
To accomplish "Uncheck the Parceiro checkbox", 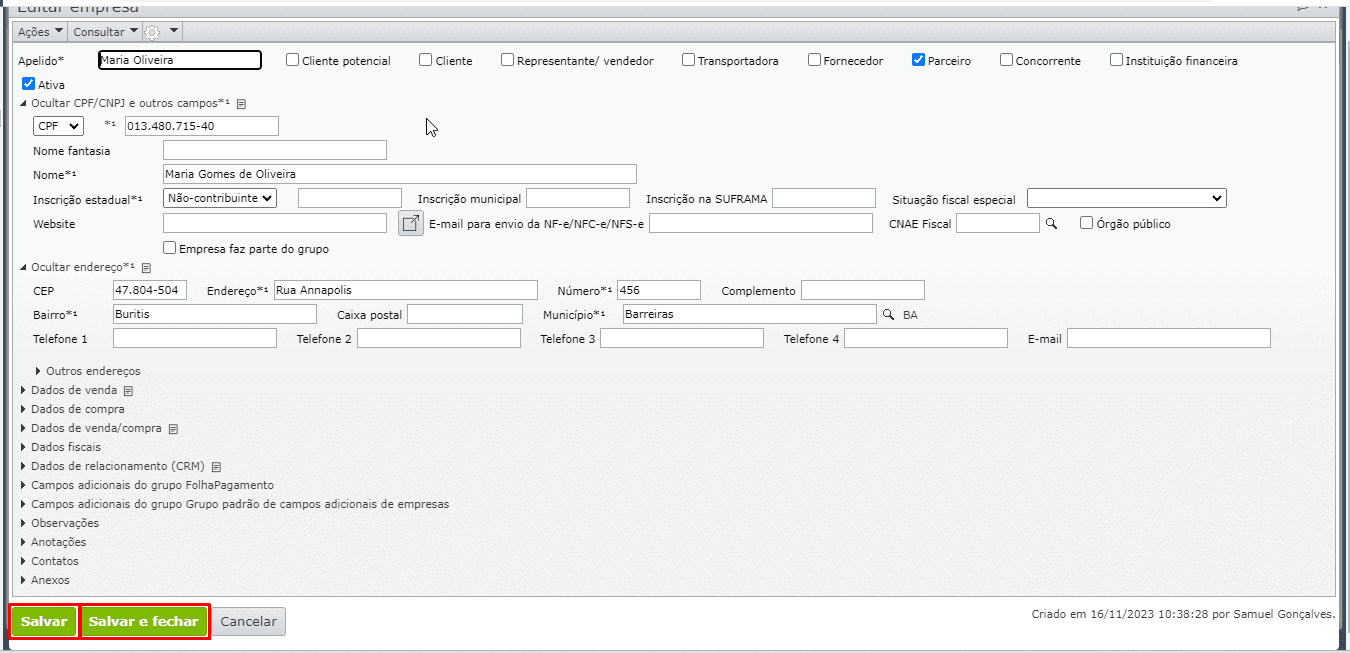I will click(918, 60).
